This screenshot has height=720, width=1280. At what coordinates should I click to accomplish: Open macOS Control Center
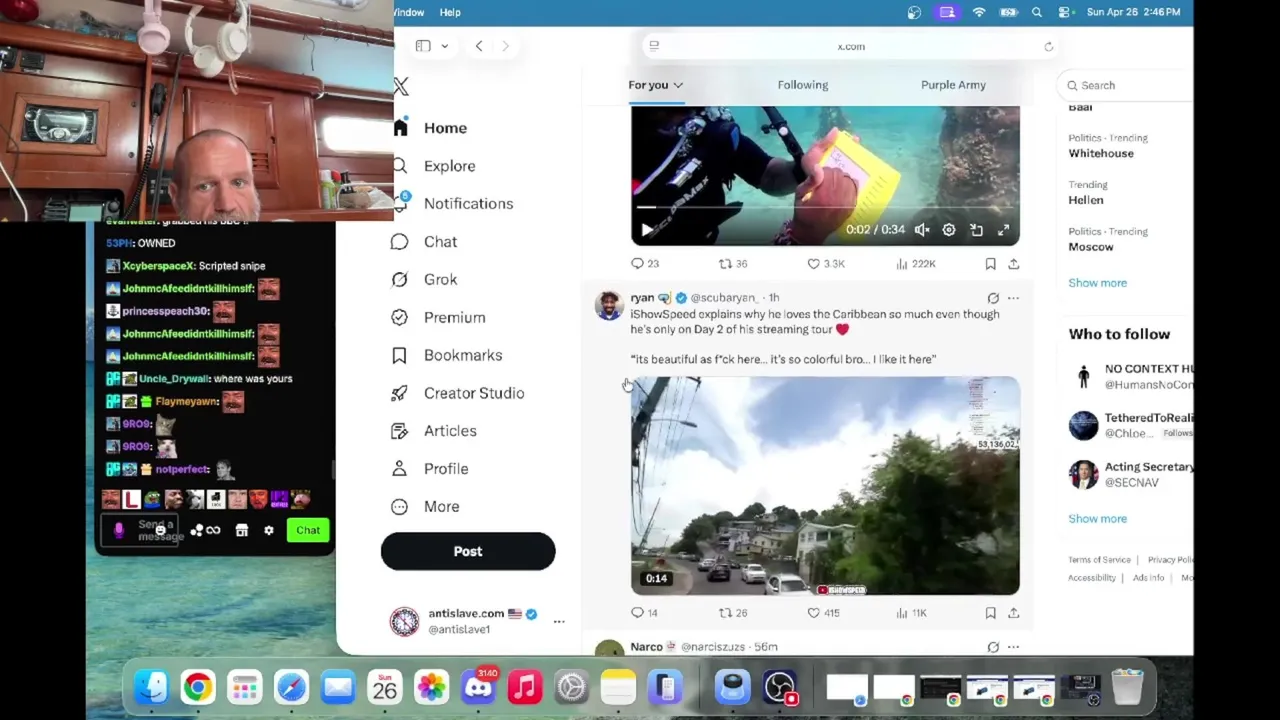[x=1066, y=12]
